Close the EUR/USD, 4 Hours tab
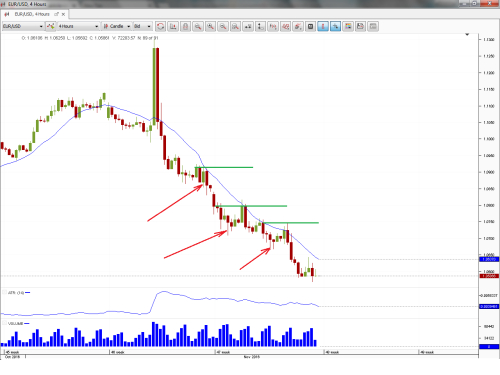 [63, 14]
